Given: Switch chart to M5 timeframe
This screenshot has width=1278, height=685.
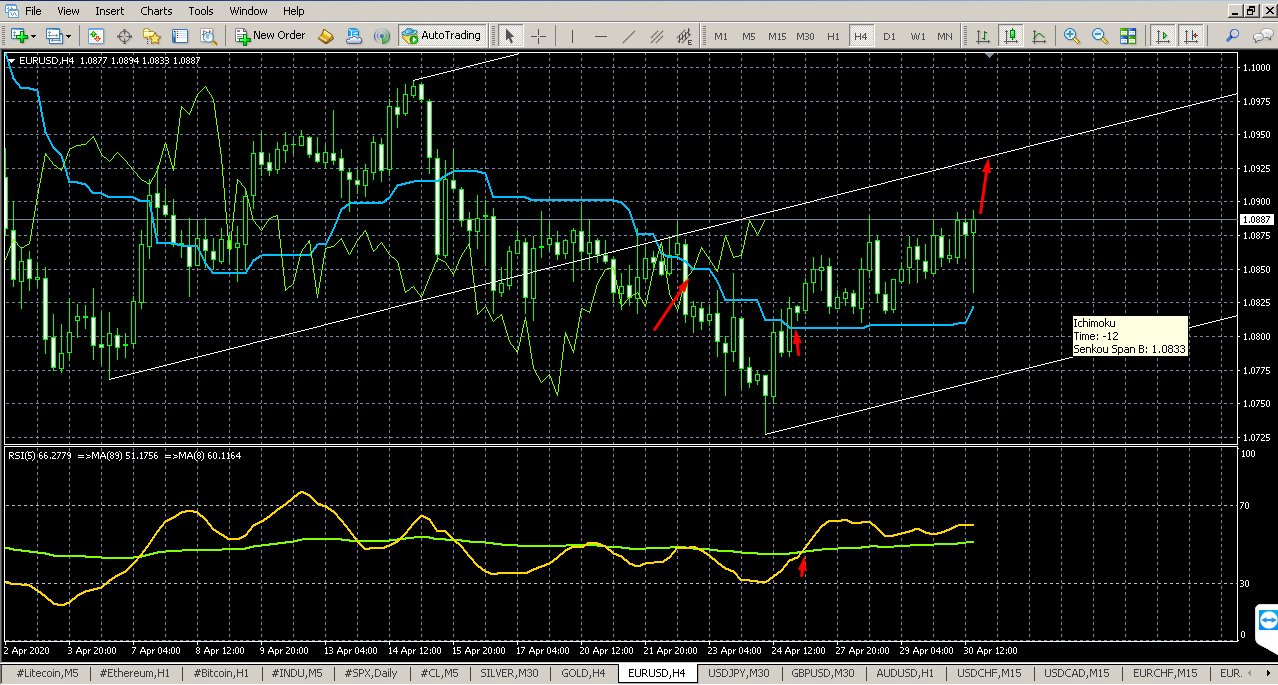Looking at the screenshot, I should click(x=748, y=36).
